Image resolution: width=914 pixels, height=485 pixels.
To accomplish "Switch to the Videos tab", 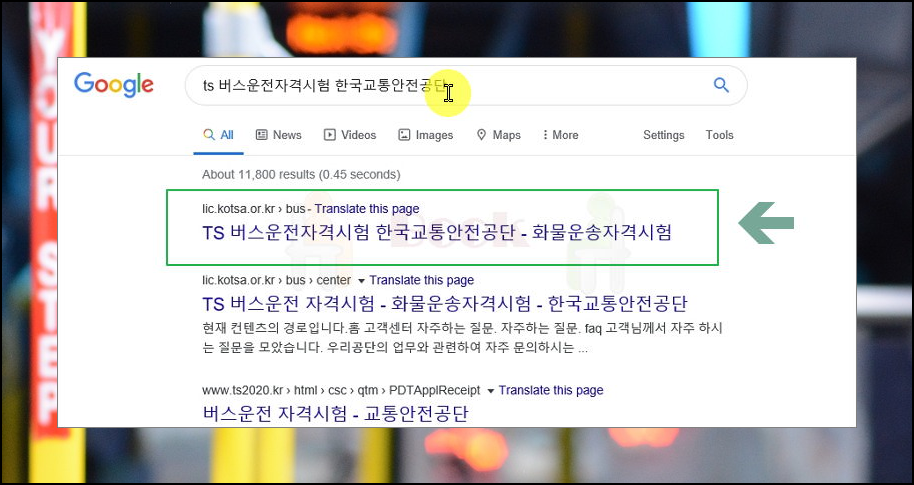I will click(350, 135).
